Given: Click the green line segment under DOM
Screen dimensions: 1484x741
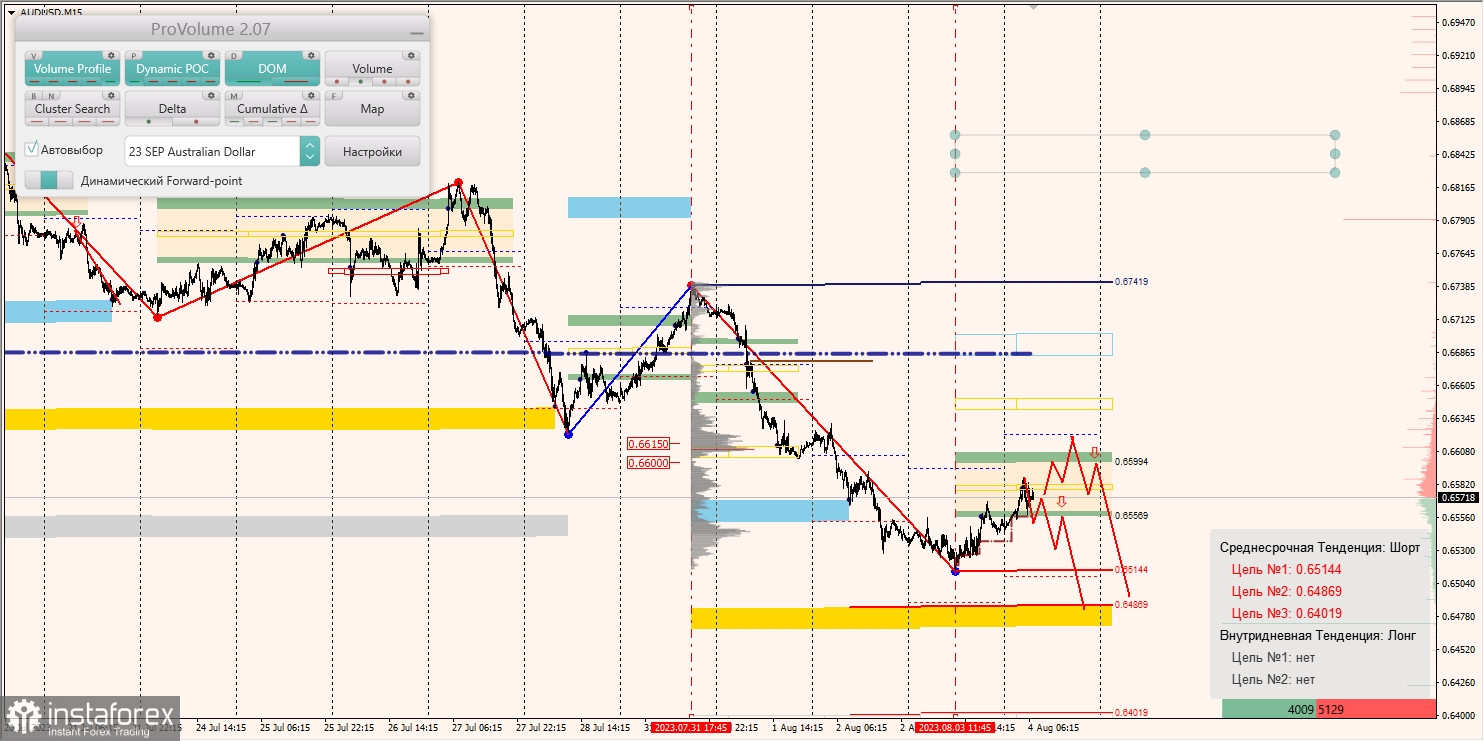Looking at the screenshot, I should (x=249, y=82).
